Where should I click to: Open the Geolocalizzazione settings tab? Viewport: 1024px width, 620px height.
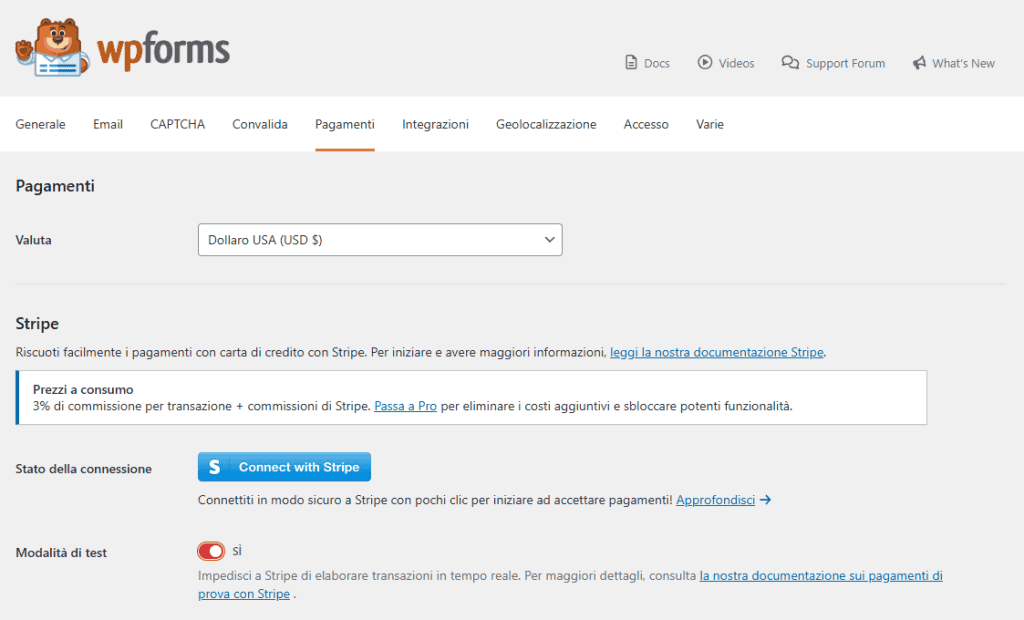tap(546, 124)
